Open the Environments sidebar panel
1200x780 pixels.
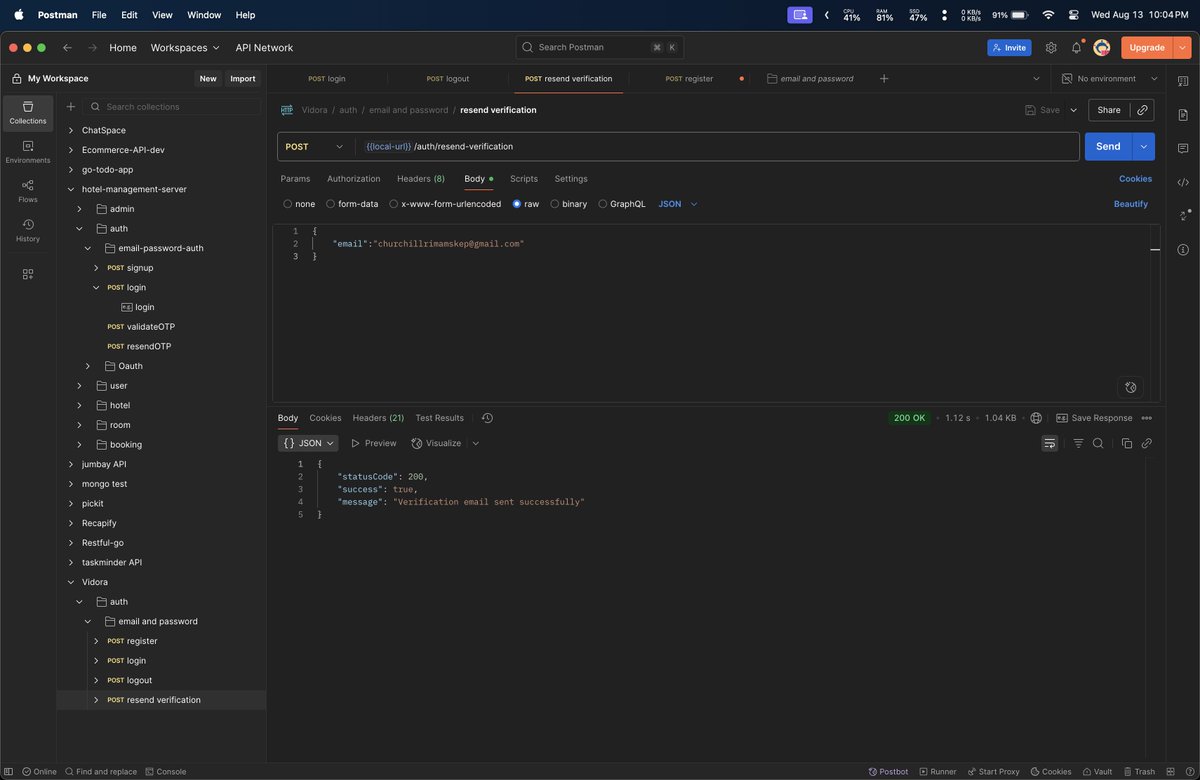(28, 152)
